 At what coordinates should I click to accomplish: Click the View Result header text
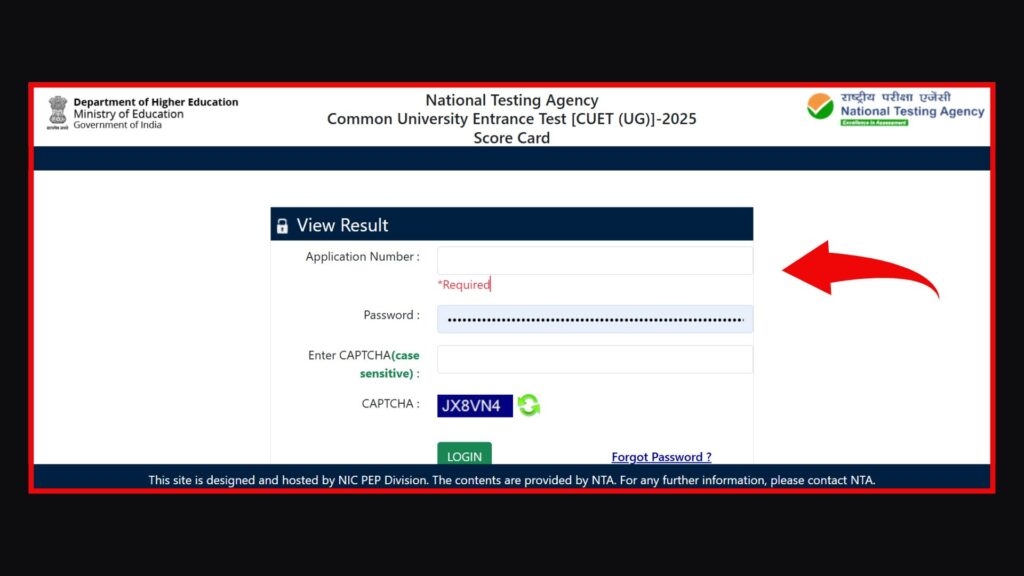342,225
